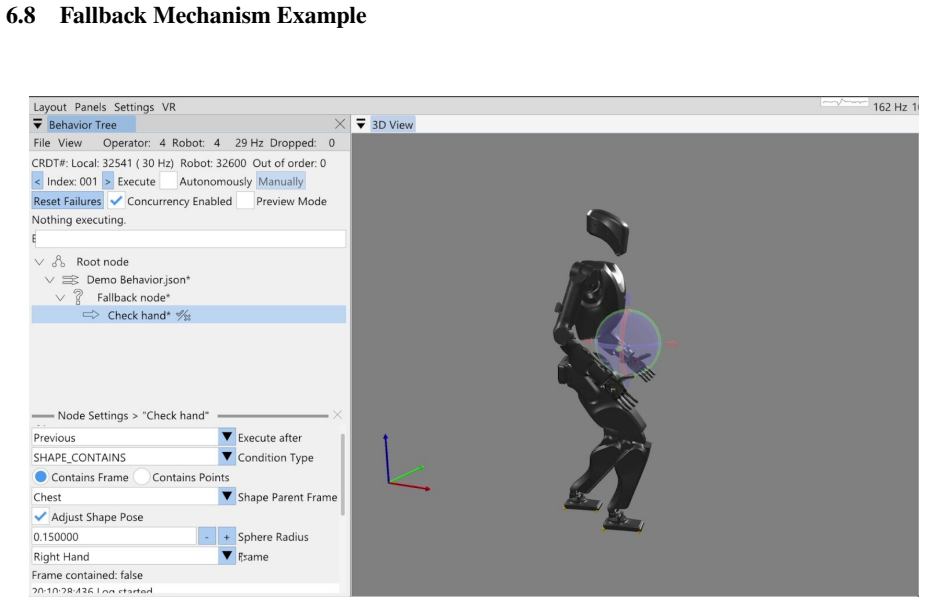Click the Fallback node question mark icon
The width and height of the screenshot is (925, 603).
[x=78, y=297]
